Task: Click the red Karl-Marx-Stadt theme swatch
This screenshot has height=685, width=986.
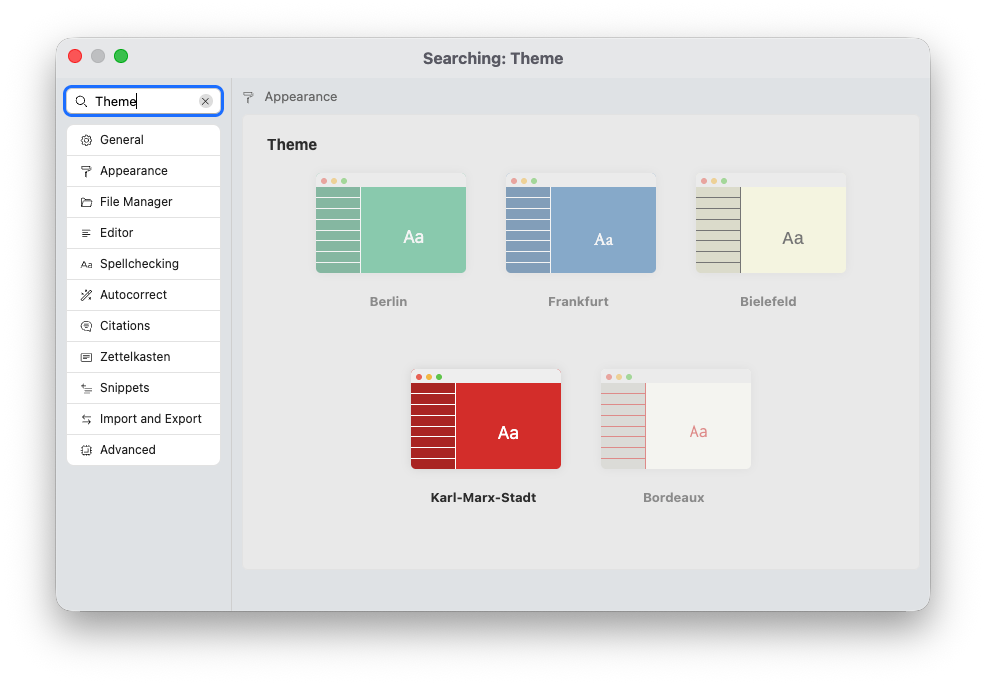Action: (x=485, y=418)
